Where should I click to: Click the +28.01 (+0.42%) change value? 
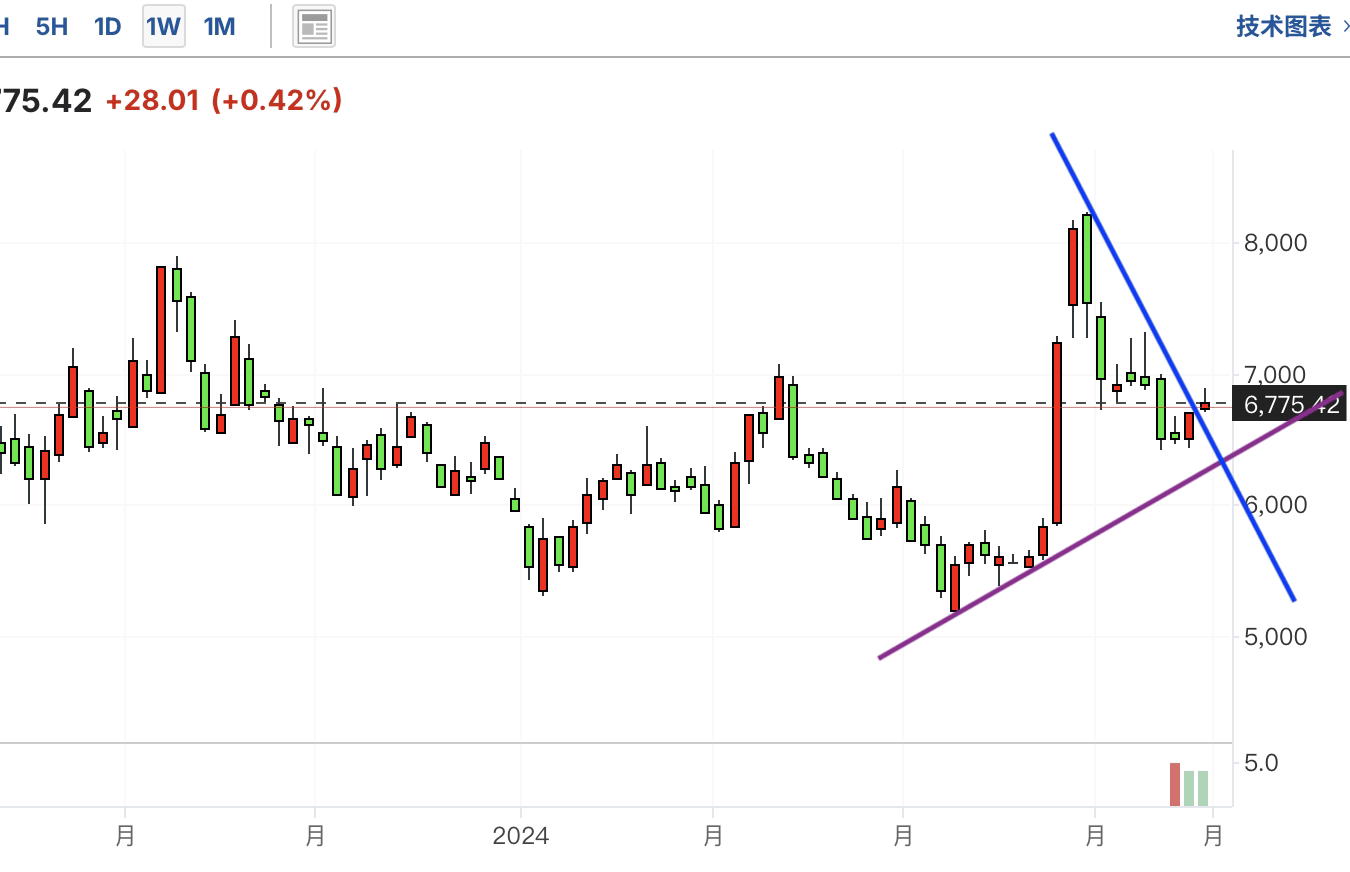tap(224, 100)
